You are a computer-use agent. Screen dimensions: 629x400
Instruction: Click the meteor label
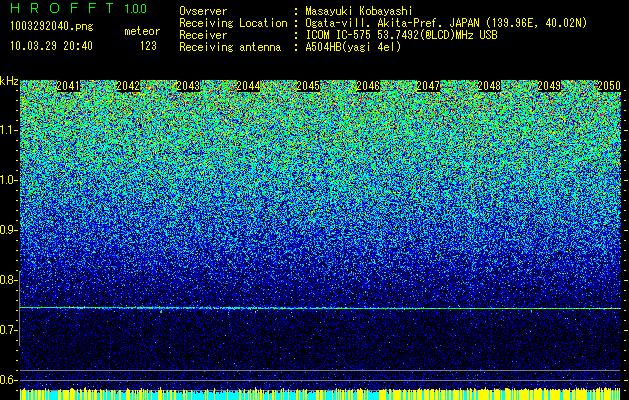point(142,31)
